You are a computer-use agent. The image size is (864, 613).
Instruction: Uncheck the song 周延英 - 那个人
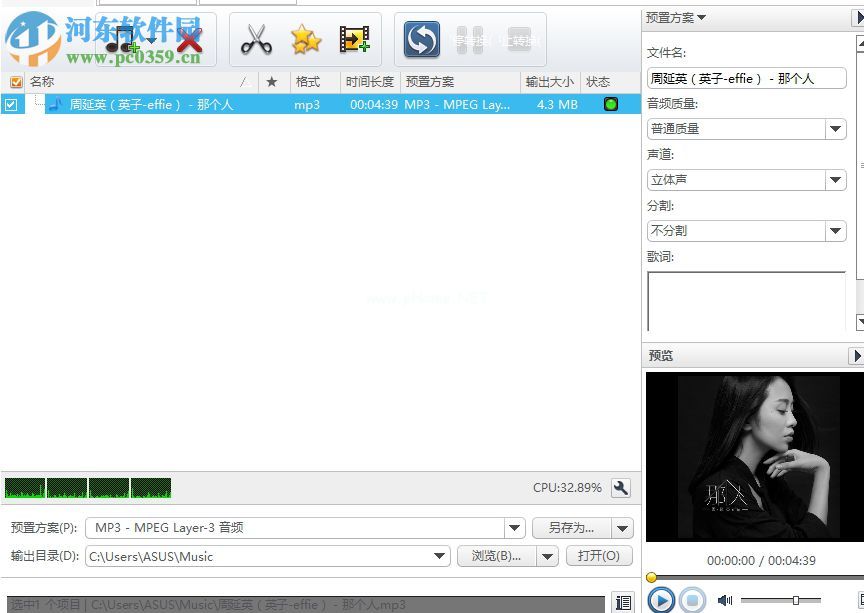(x=12, y=103)
